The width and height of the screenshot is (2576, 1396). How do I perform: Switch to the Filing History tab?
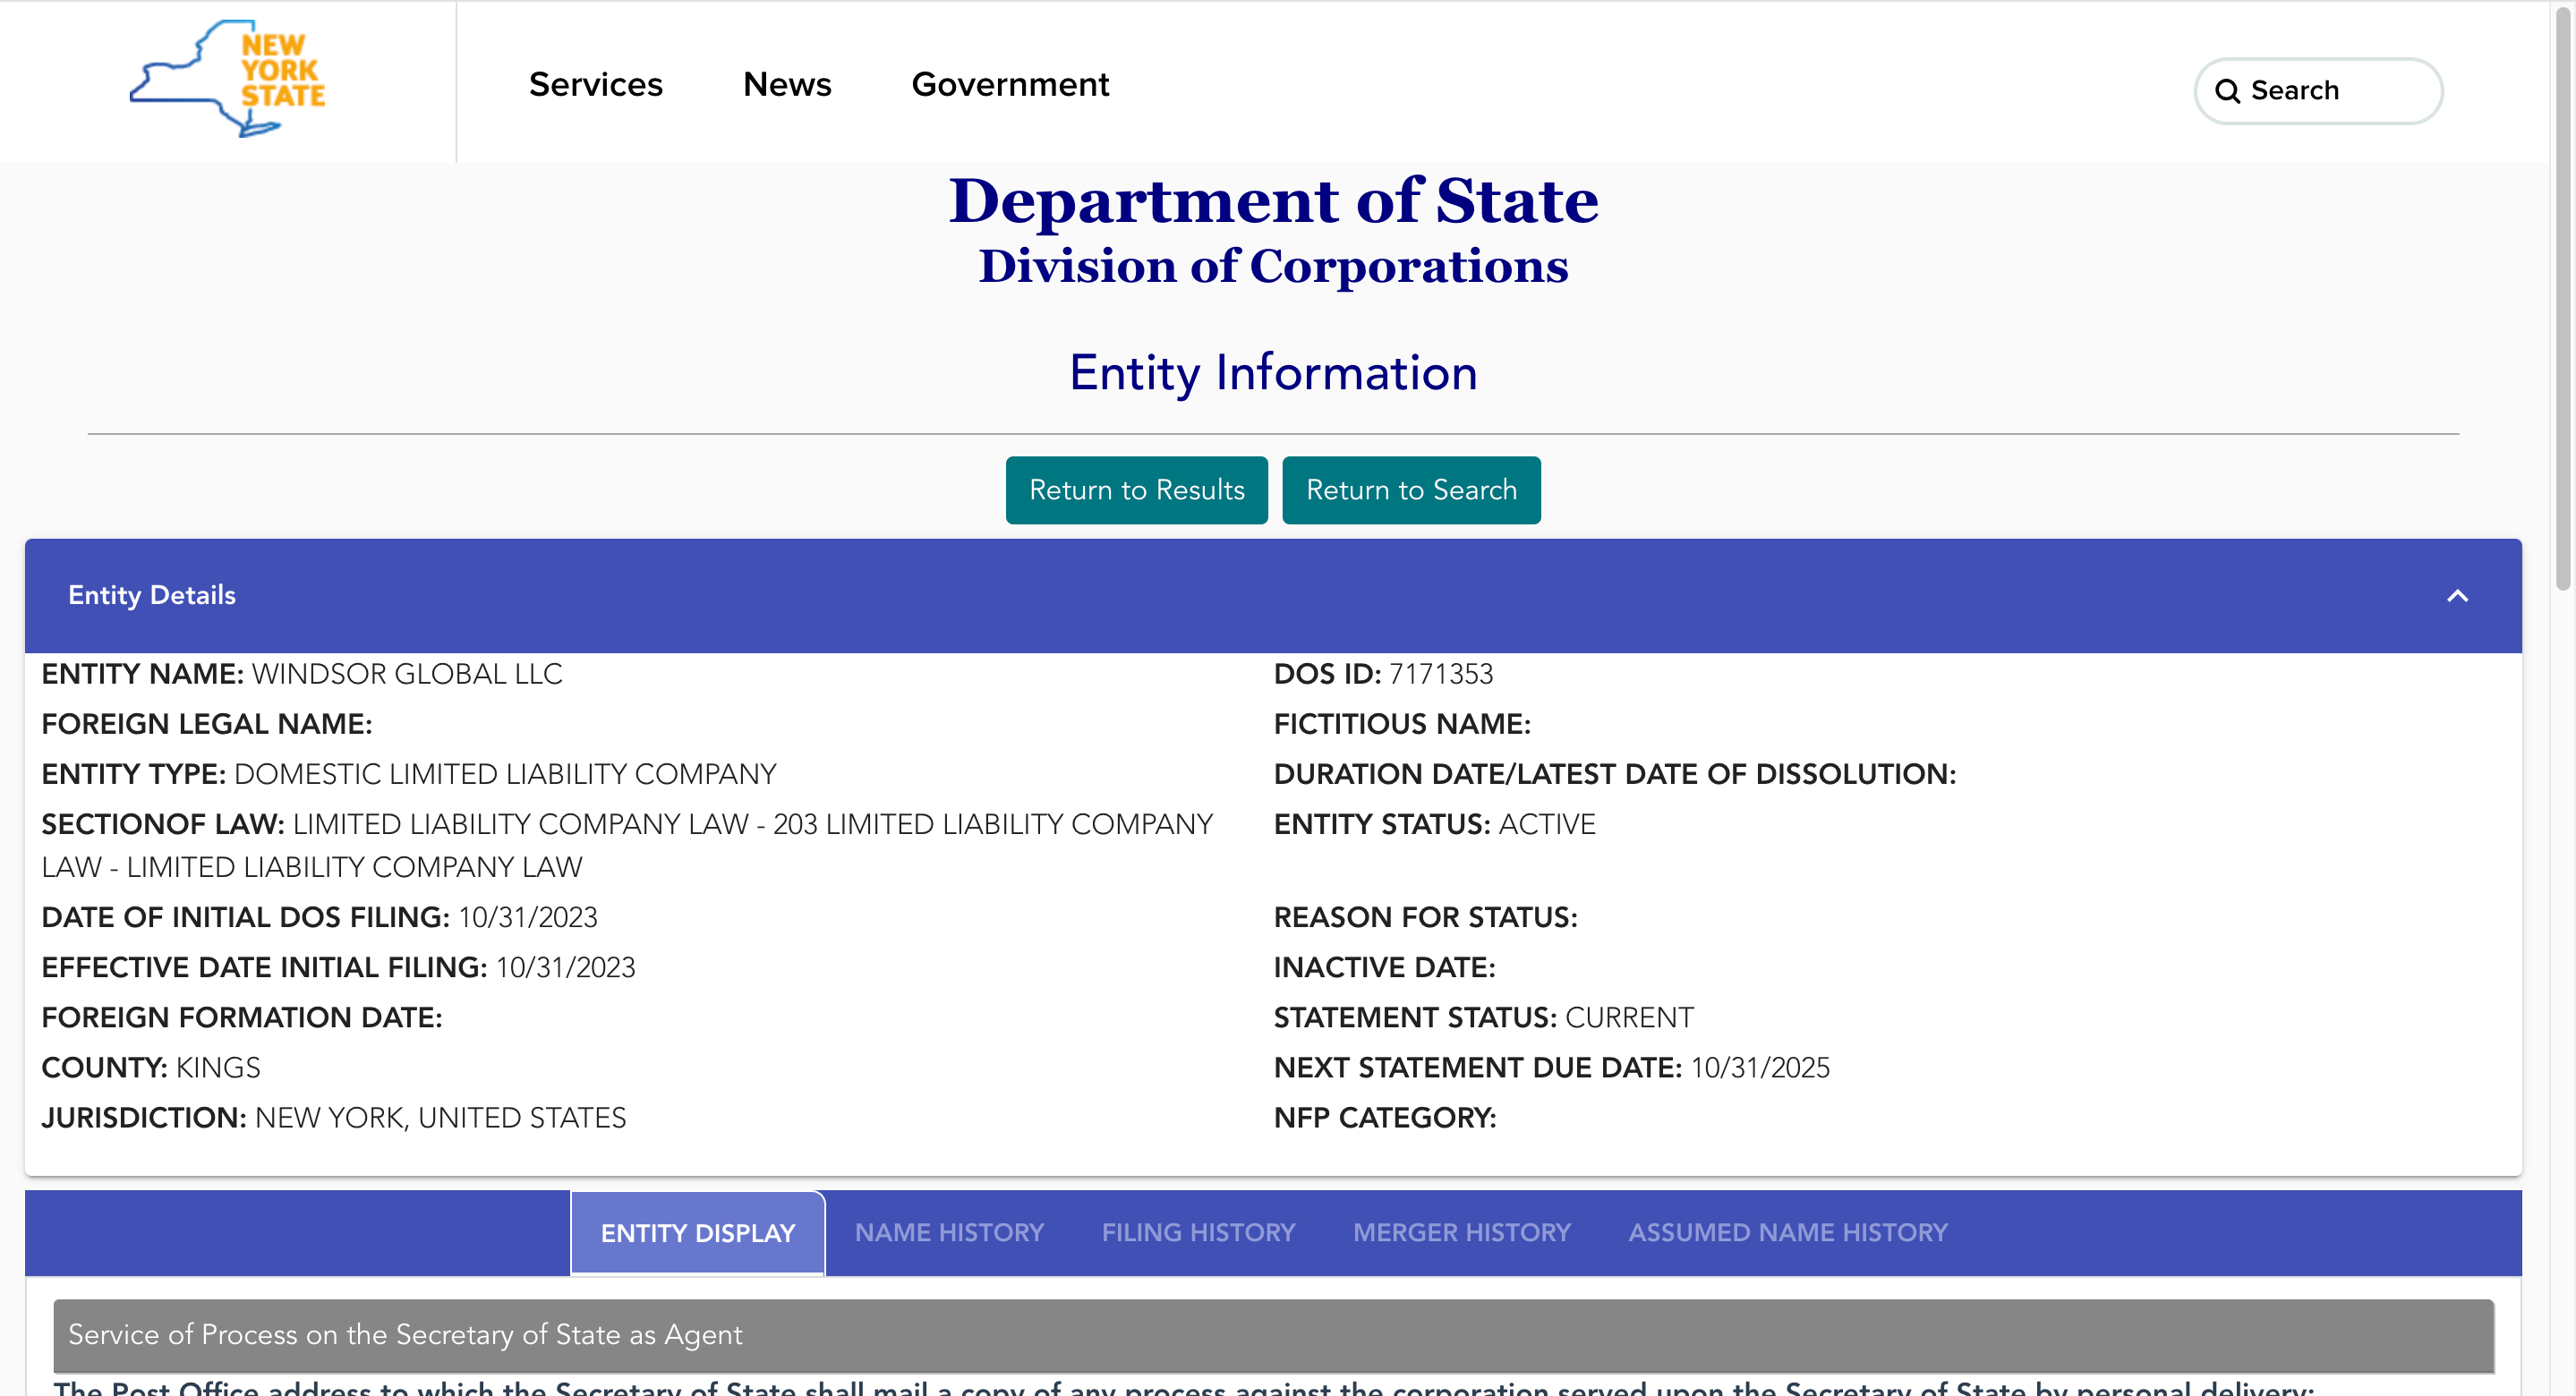coord(1198,1232)
